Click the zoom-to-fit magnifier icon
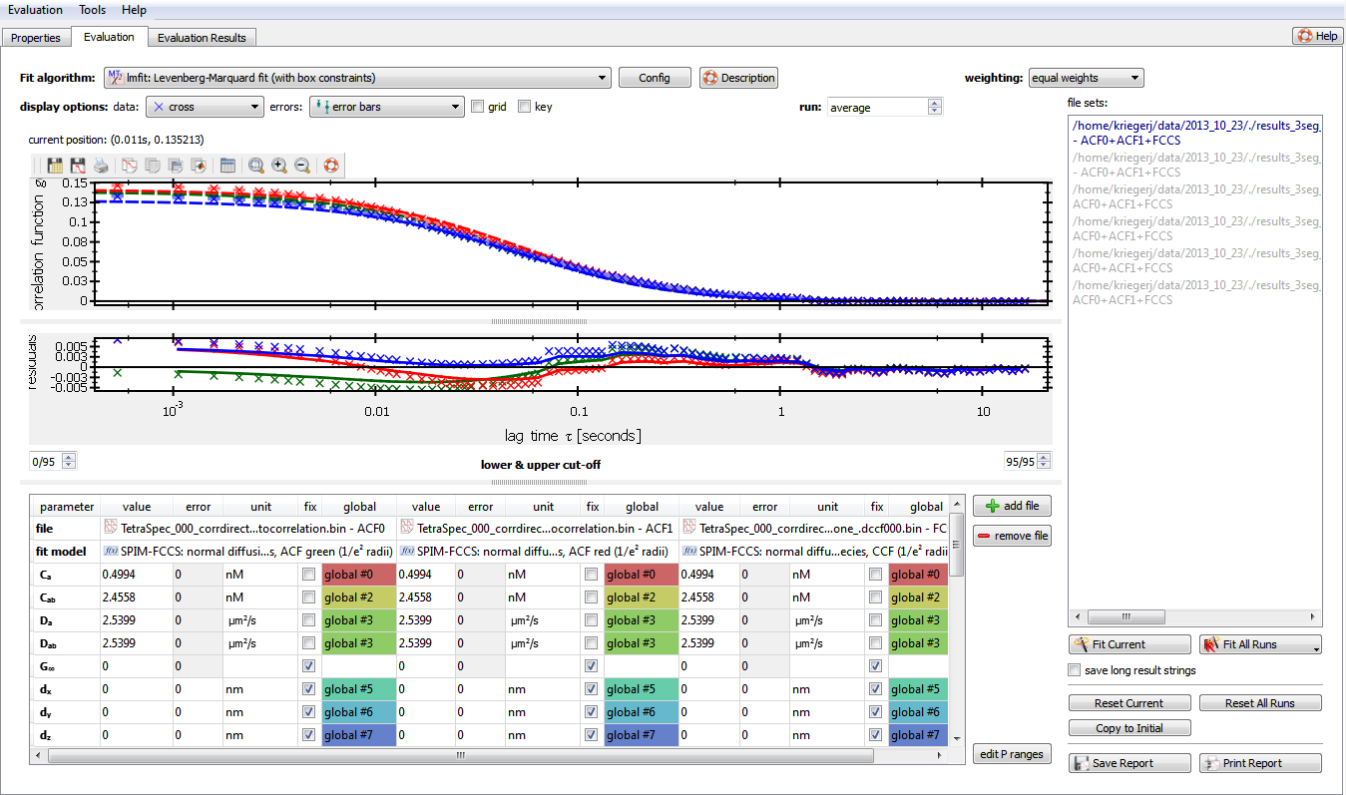Screen dimensions: 1346x795 coord(257,166)
